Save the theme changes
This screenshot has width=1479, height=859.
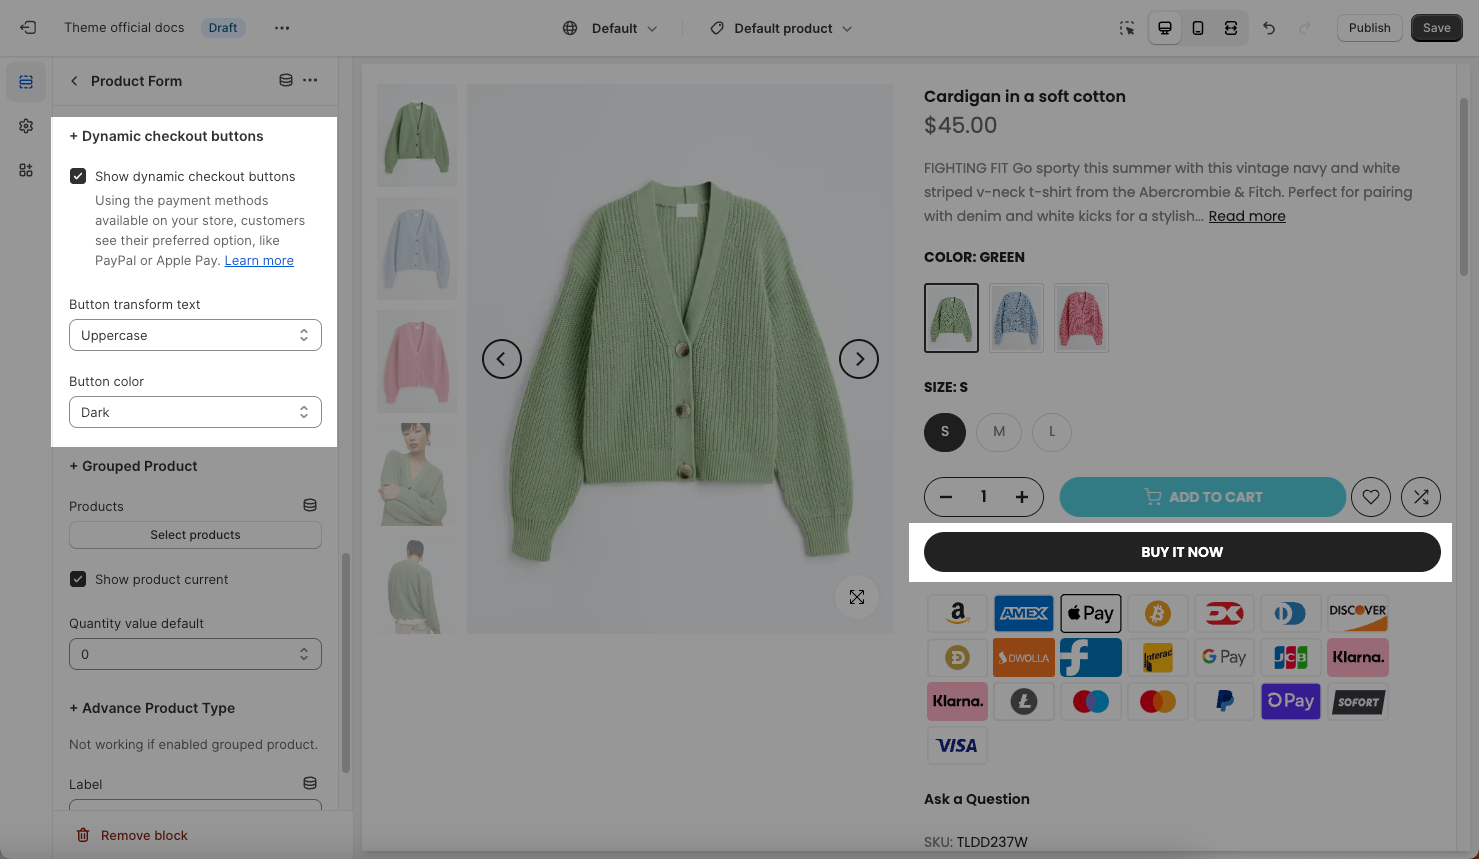tap(1436, 28)
